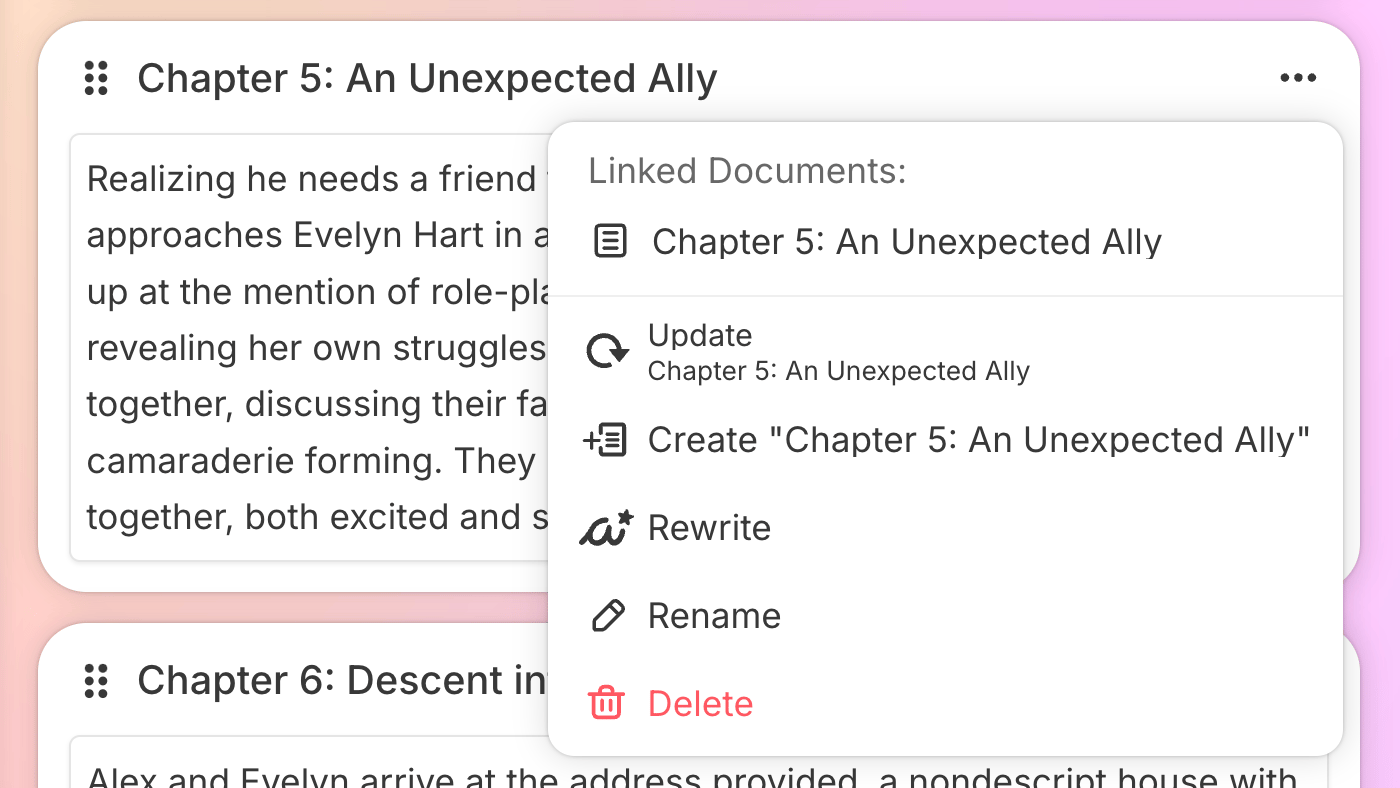The image size is (1400, 788).
Task: Select Rename in the context menu
Action: 714,615
